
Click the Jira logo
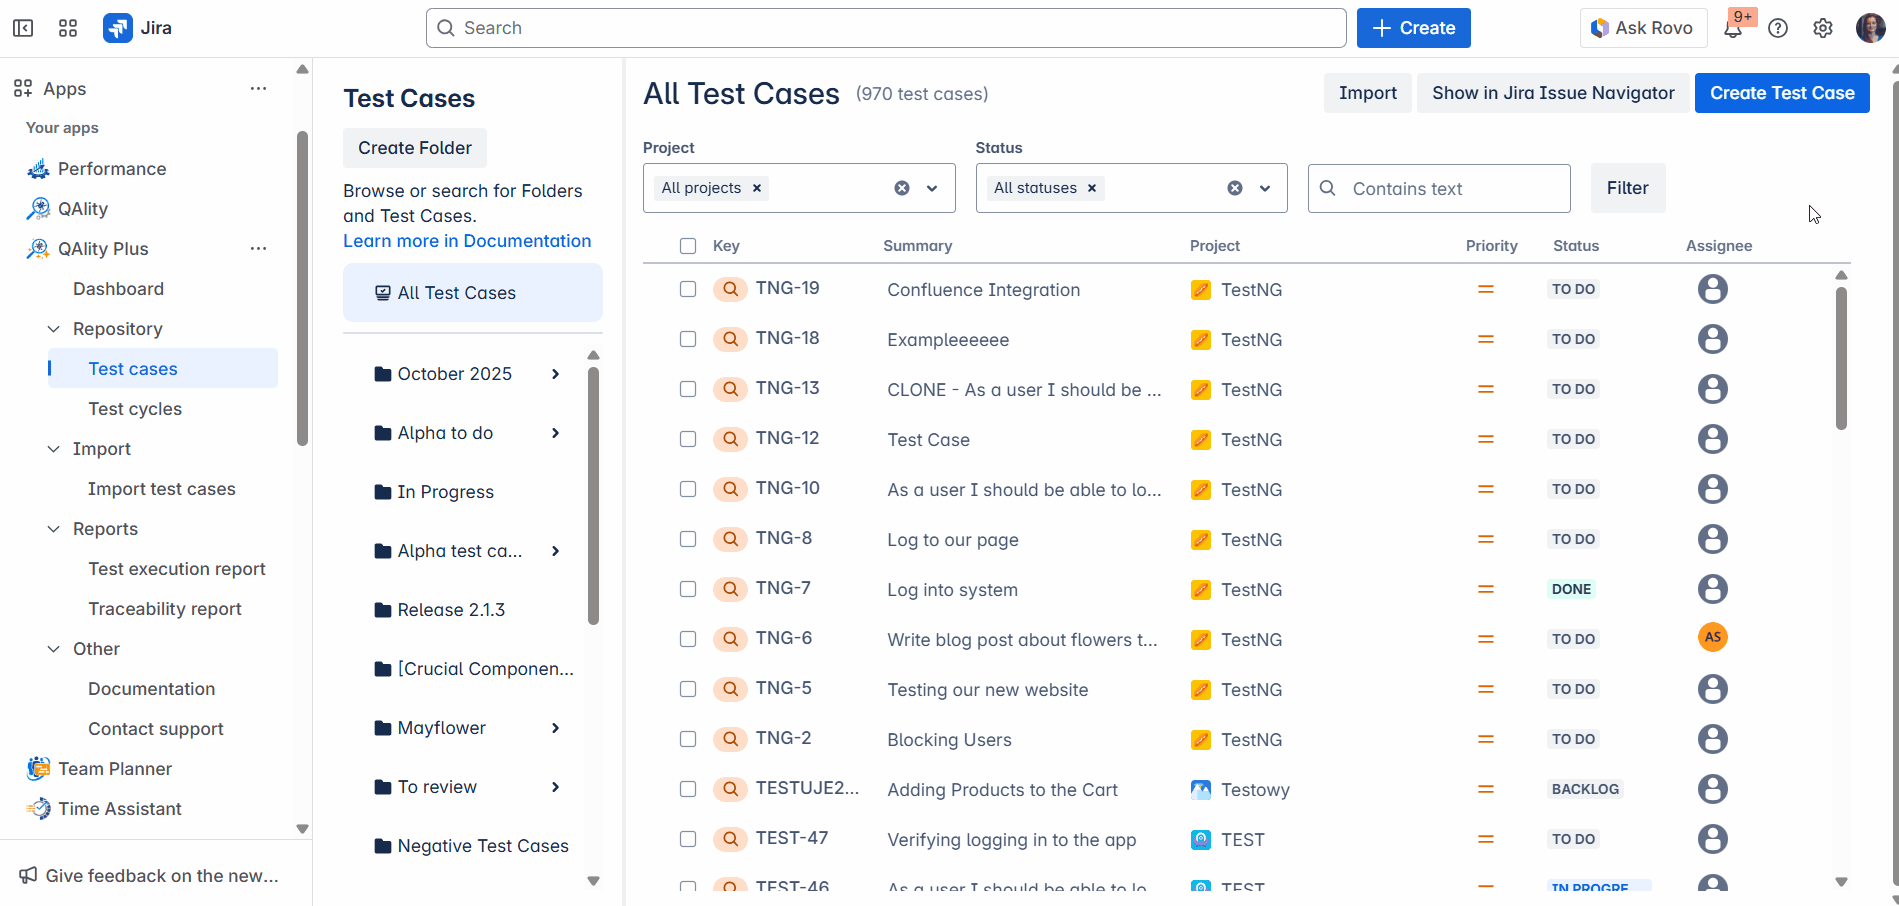(138, 28)
